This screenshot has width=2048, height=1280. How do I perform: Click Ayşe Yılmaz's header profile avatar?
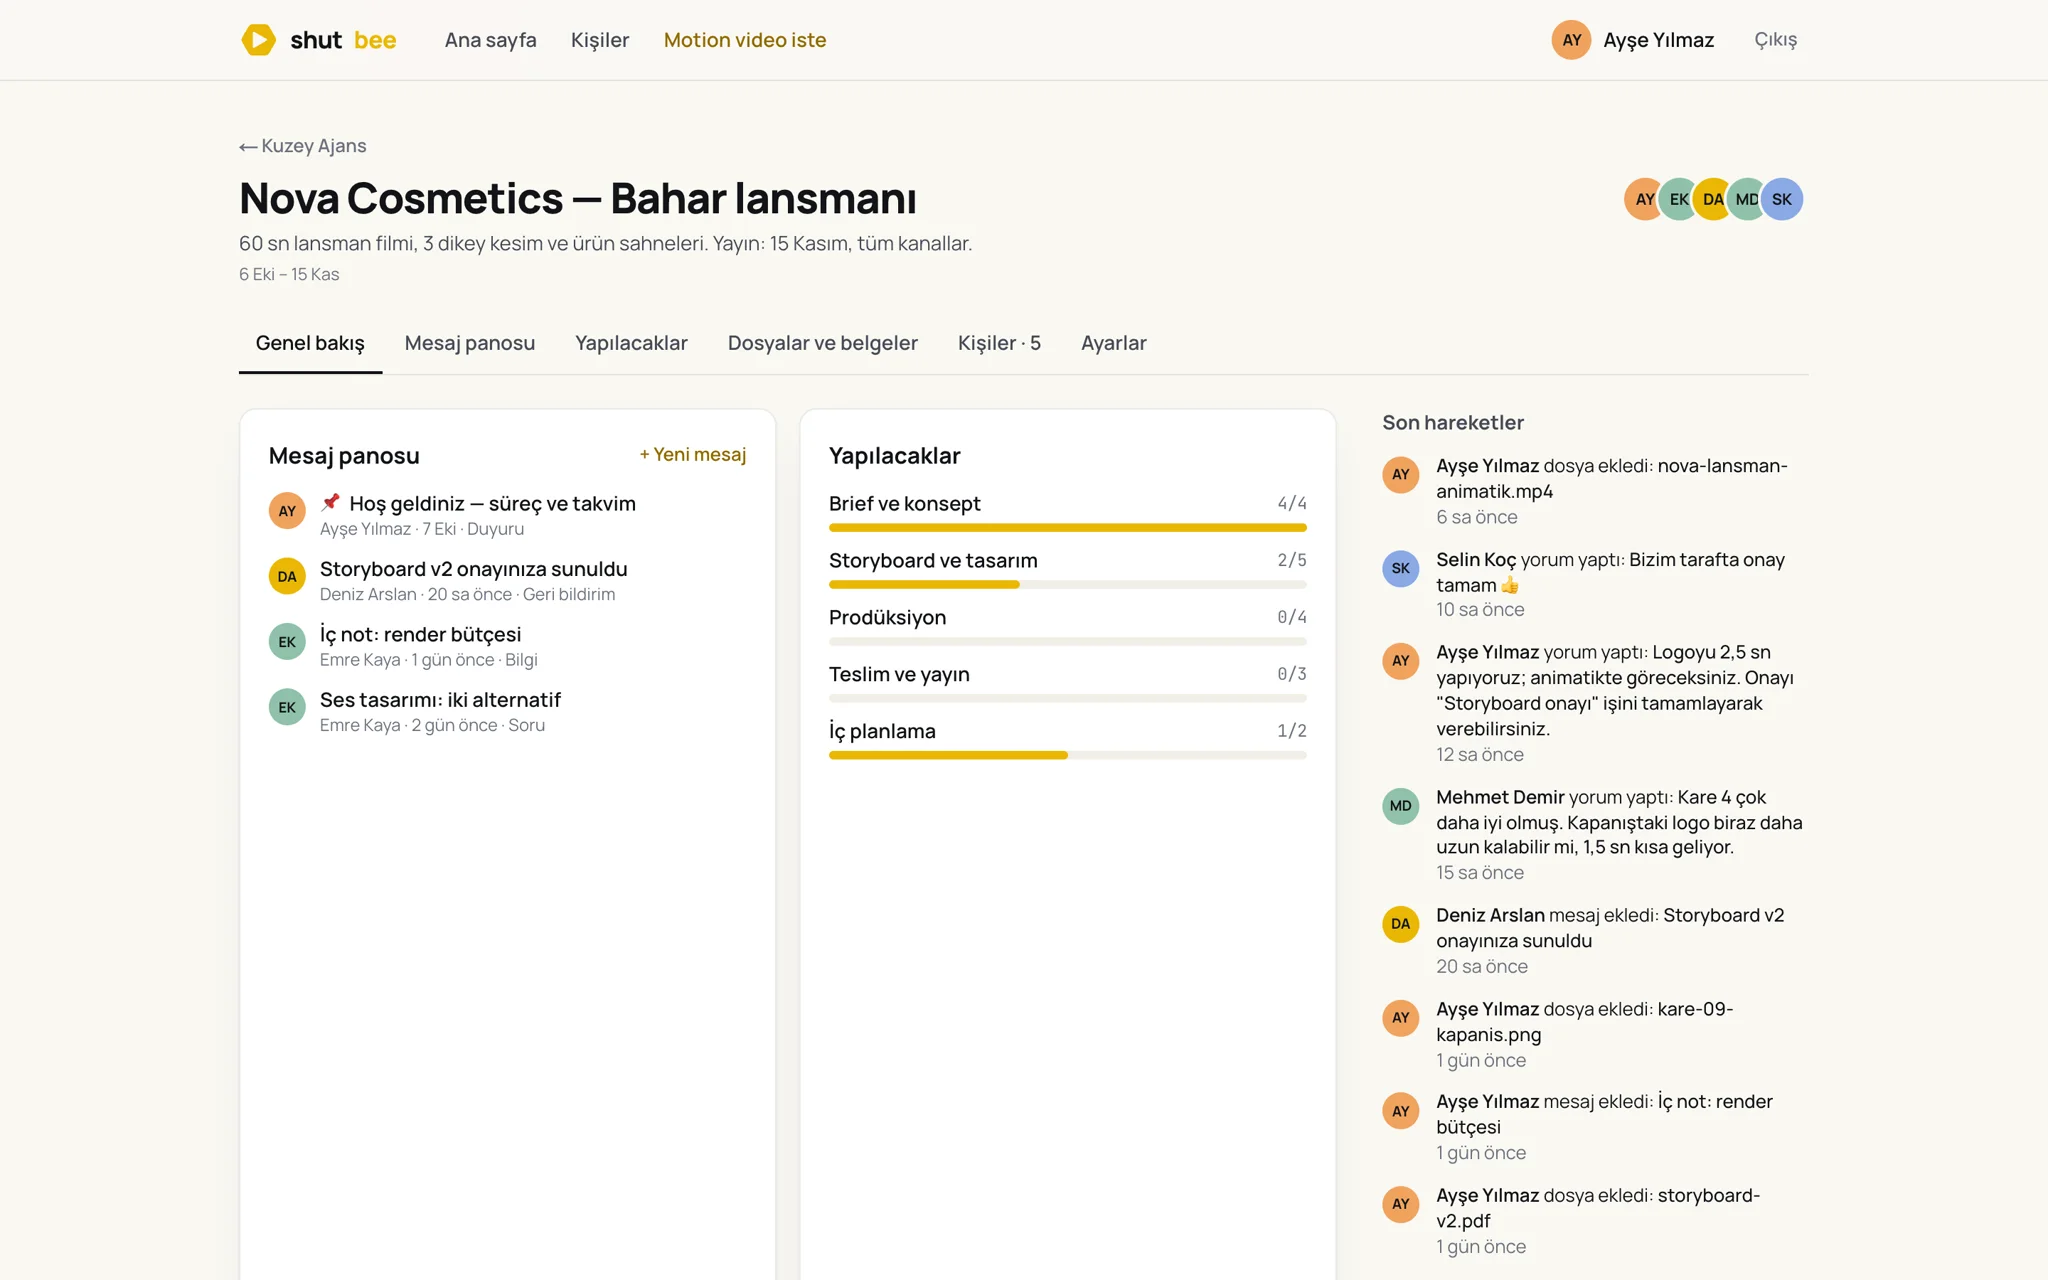point(1571,40)
